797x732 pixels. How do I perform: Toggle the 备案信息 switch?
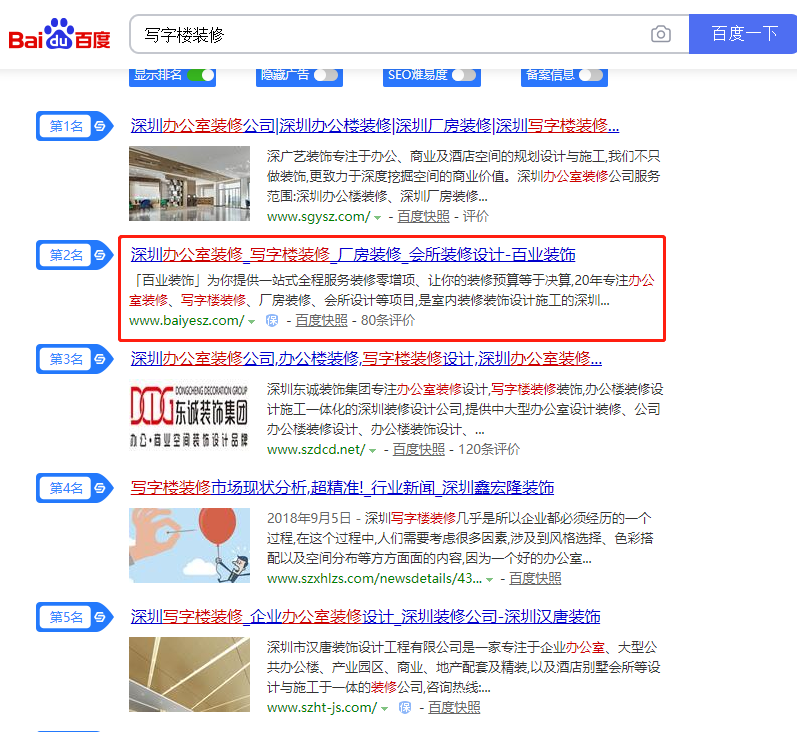coord(591,75)
